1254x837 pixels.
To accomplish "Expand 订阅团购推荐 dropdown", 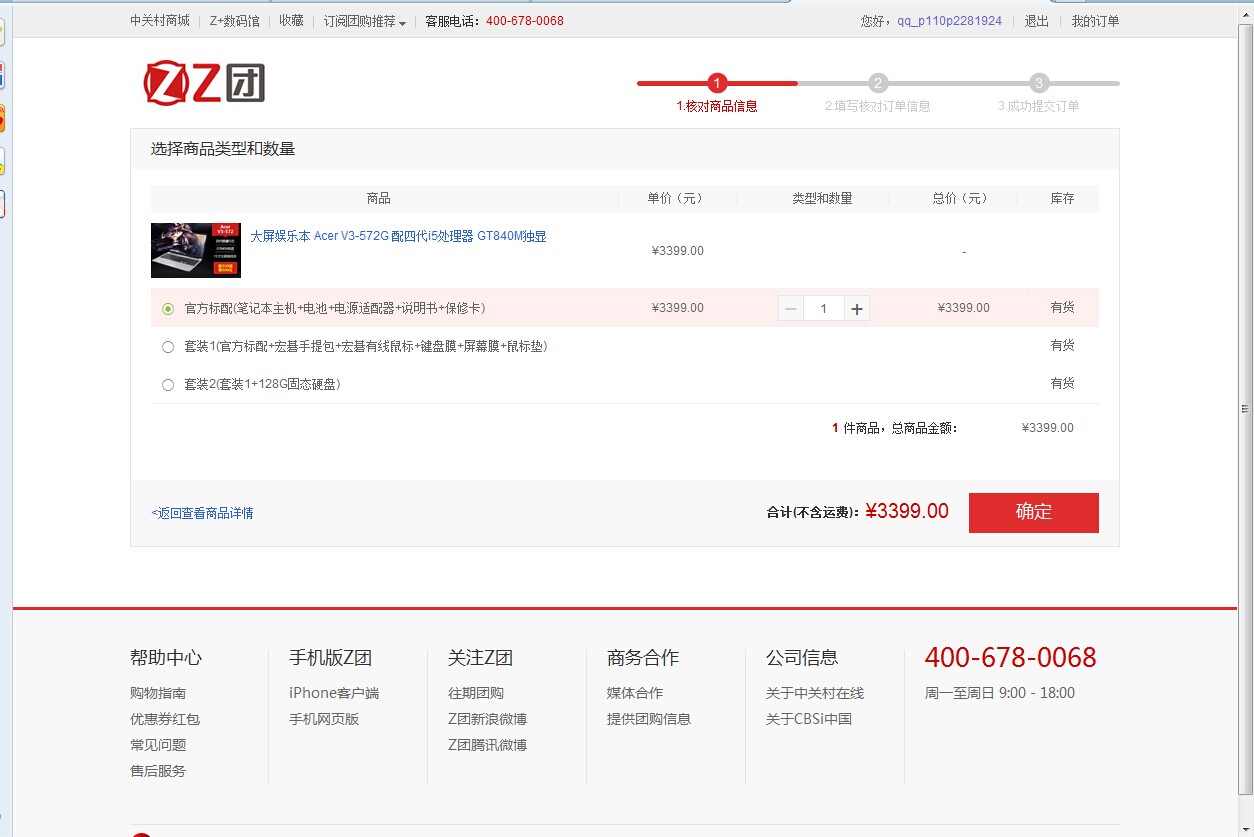I will (x=364, y=21).
